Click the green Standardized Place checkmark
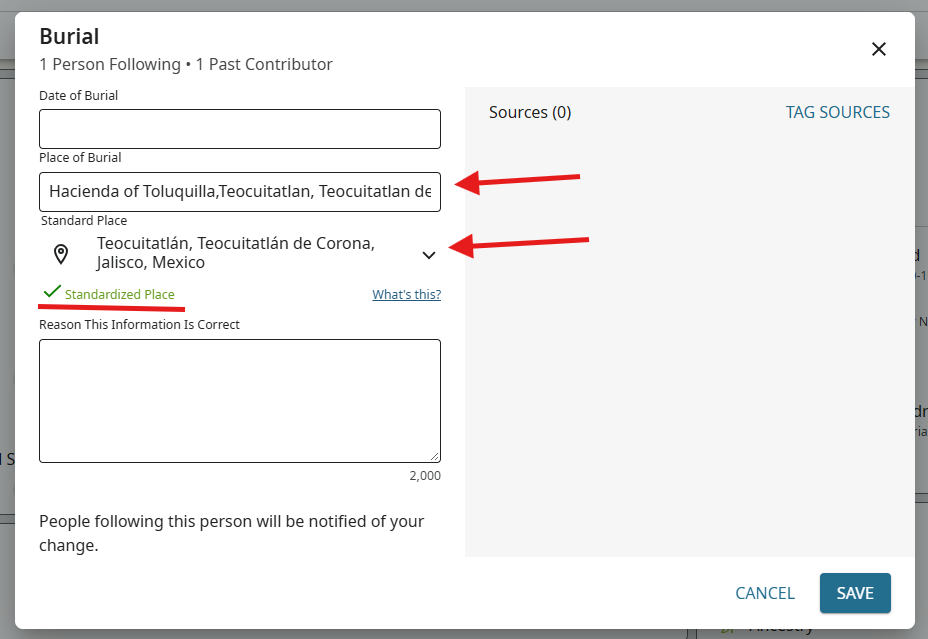The height and width of the screenshot is (639, 928). 52,292
